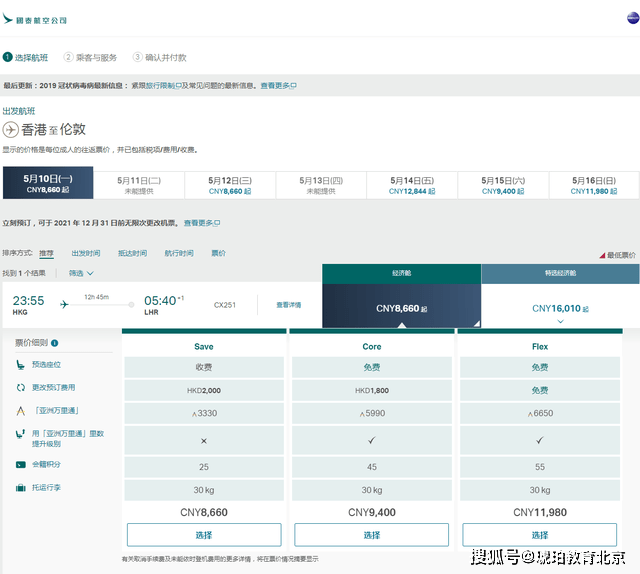The width and height of the screenshot is (640, 574).
Task: Click the oneworld alliance logo
Action: [631, 18]
